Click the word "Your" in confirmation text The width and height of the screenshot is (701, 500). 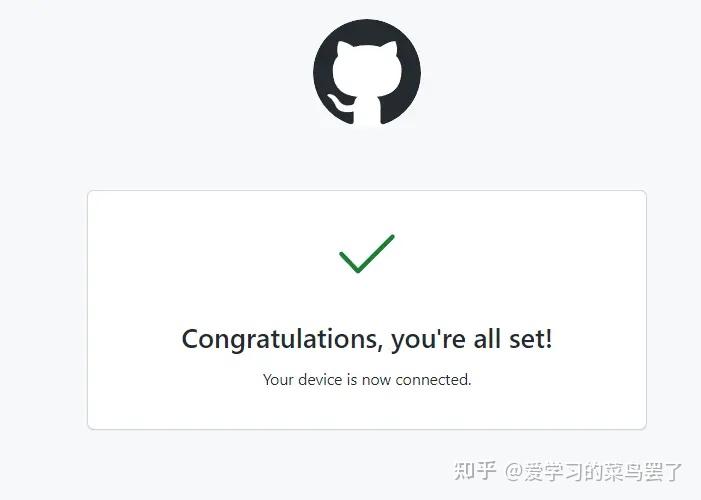pos(278,380)
